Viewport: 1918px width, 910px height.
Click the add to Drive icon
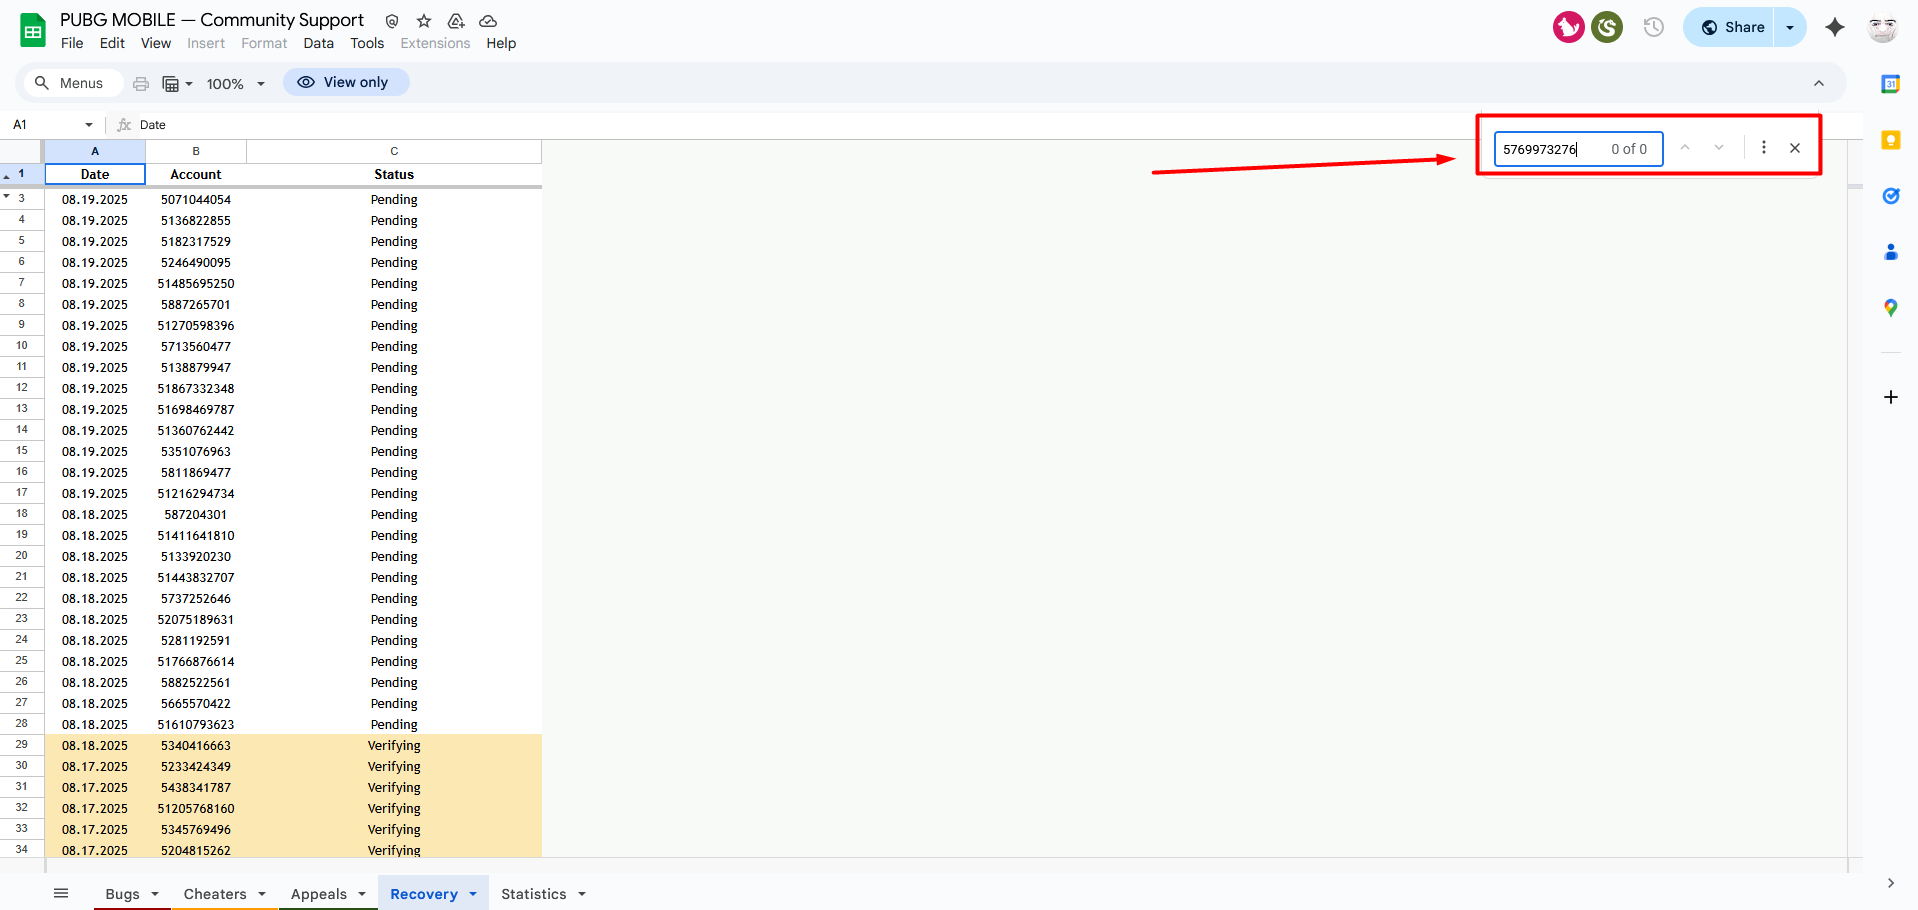tap(456, 21)
